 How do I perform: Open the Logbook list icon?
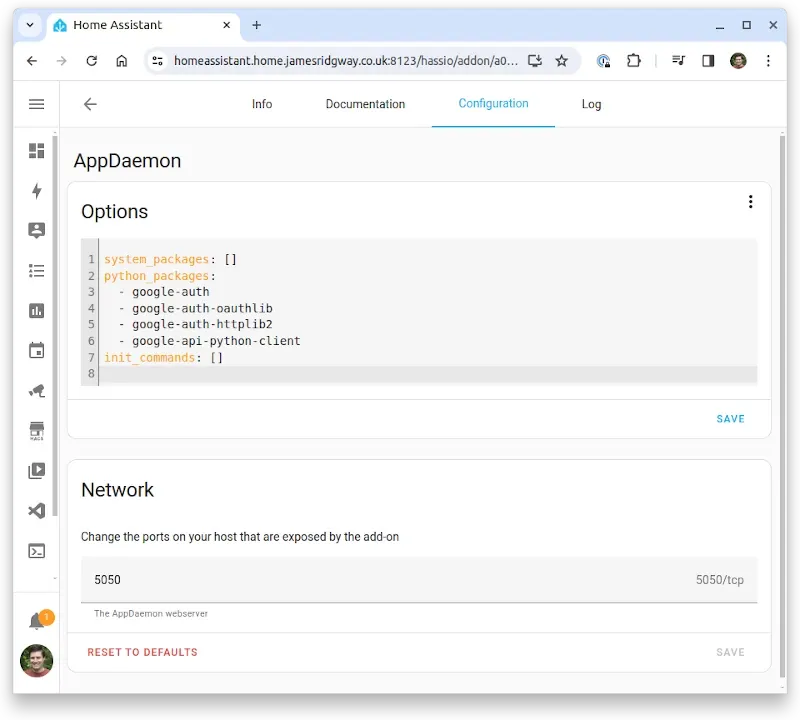pyautogui.click(x=36, y=270)
